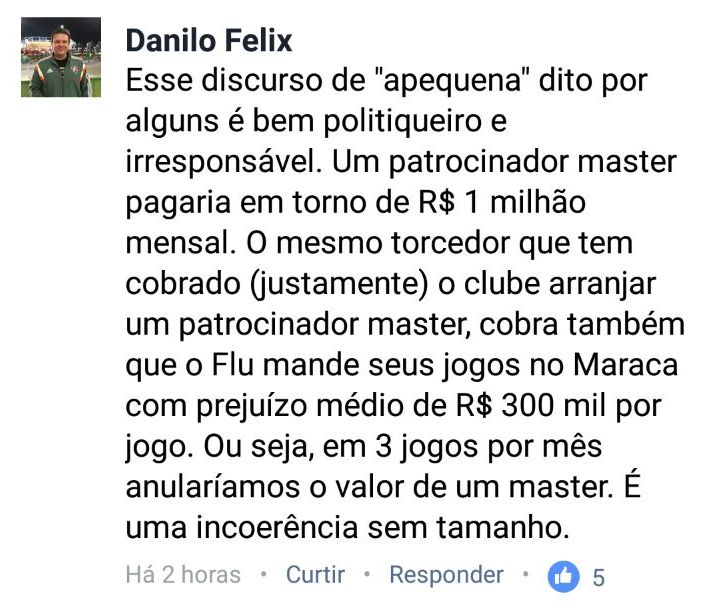The image size is (717, 616).
Task: Click the '(justamente)' parenthetical text
Action: (x=339, y=284)
